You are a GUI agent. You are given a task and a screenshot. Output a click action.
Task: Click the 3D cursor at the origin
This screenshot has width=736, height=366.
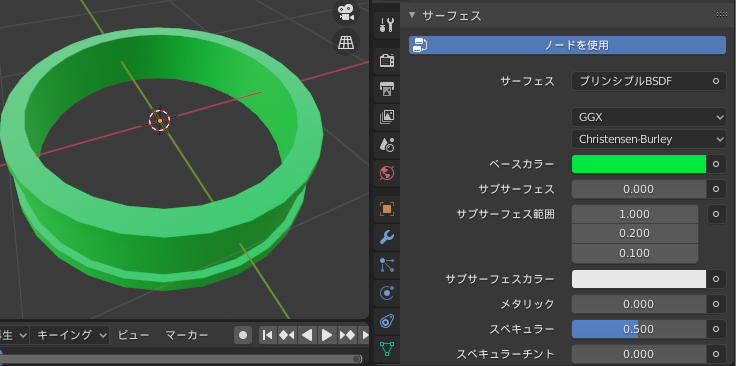click(x=160, y=121)
